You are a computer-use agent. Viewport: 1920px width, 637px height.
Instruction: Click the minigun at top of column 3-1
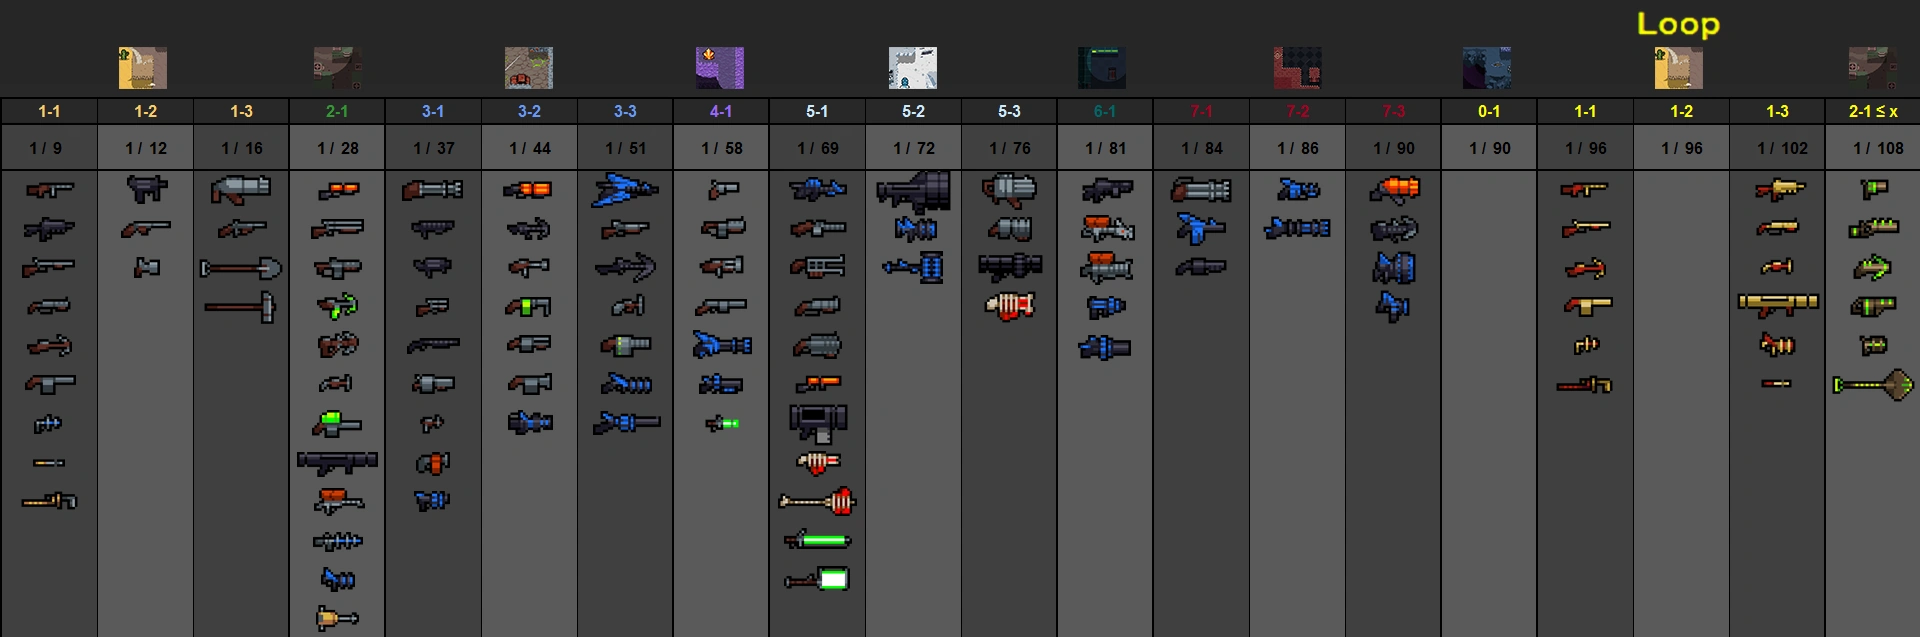point(433,189)
